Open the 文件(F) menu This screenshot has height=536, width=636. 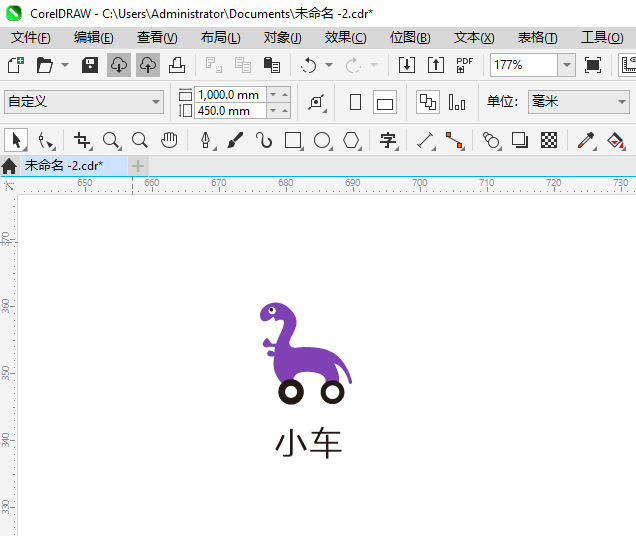click(x=30, y=38)
